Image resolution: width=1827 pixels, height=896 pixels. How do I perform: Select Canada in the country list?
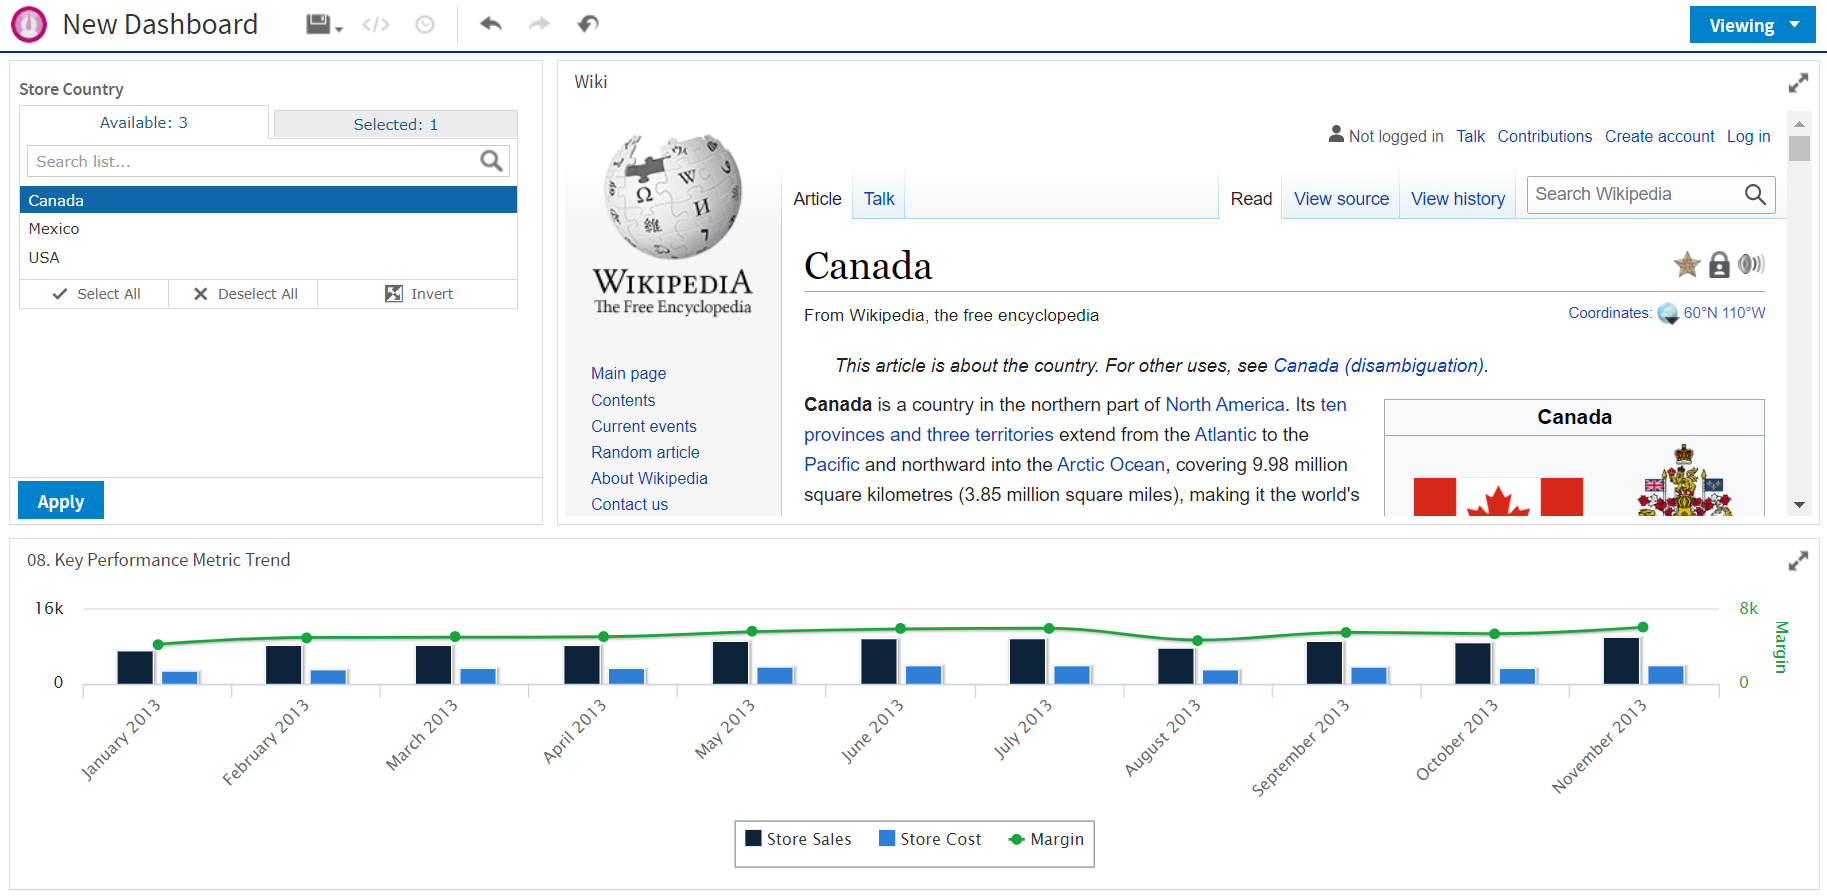pyautogui.click(x=268, y=200)
